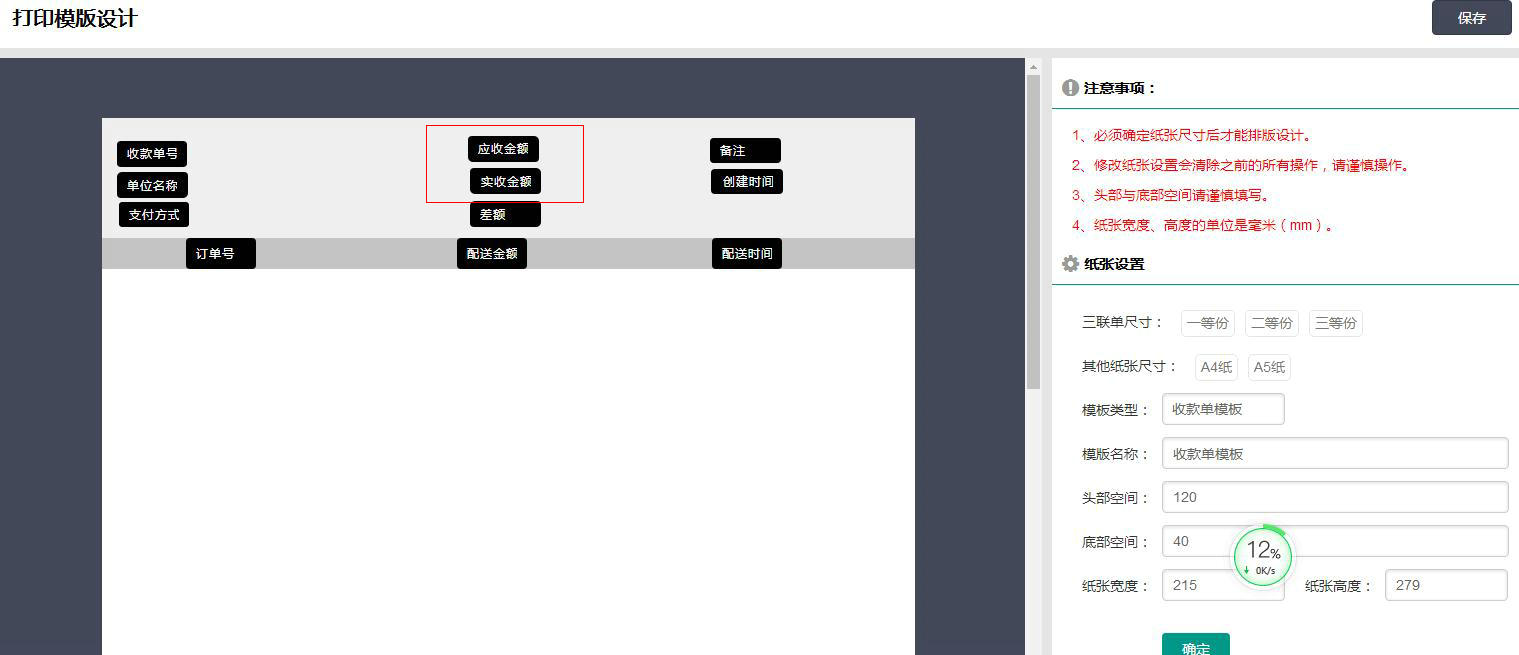This screenshot has width=1519, height=655.
Task: Select A4纸 paper size
Action: pos(1216,367)
